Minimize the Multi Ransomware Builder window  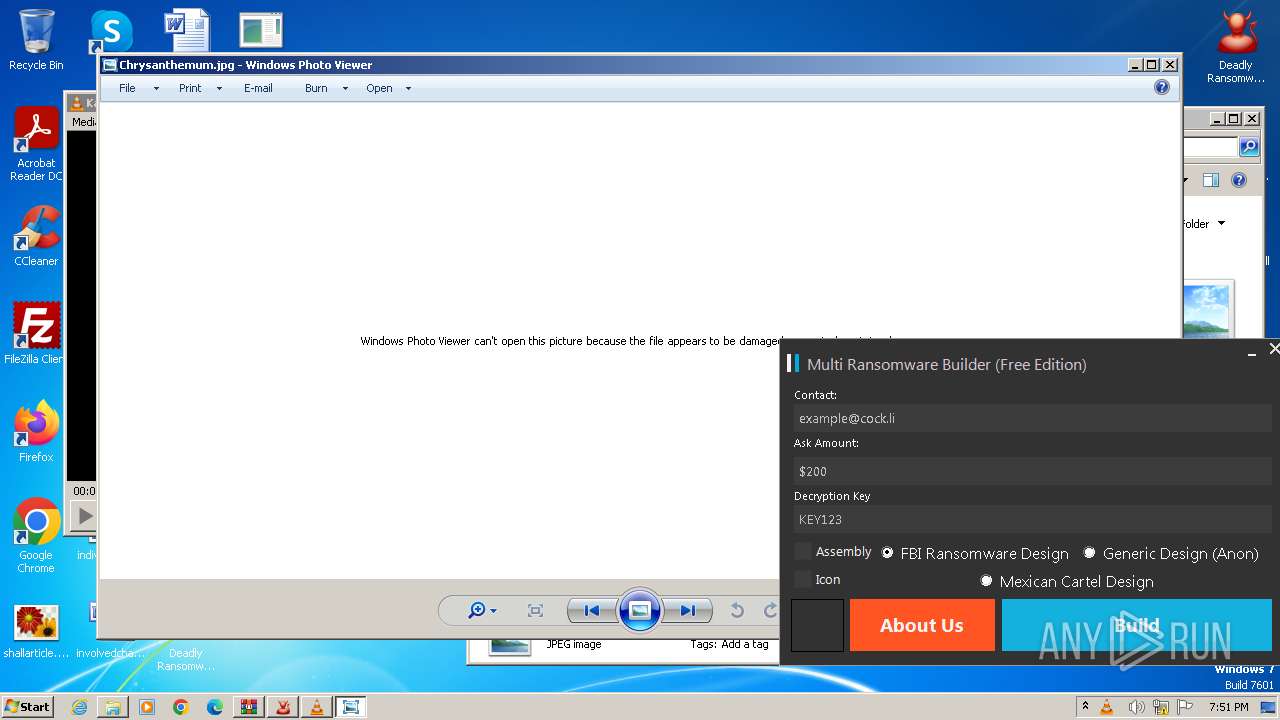point(1252,352)
